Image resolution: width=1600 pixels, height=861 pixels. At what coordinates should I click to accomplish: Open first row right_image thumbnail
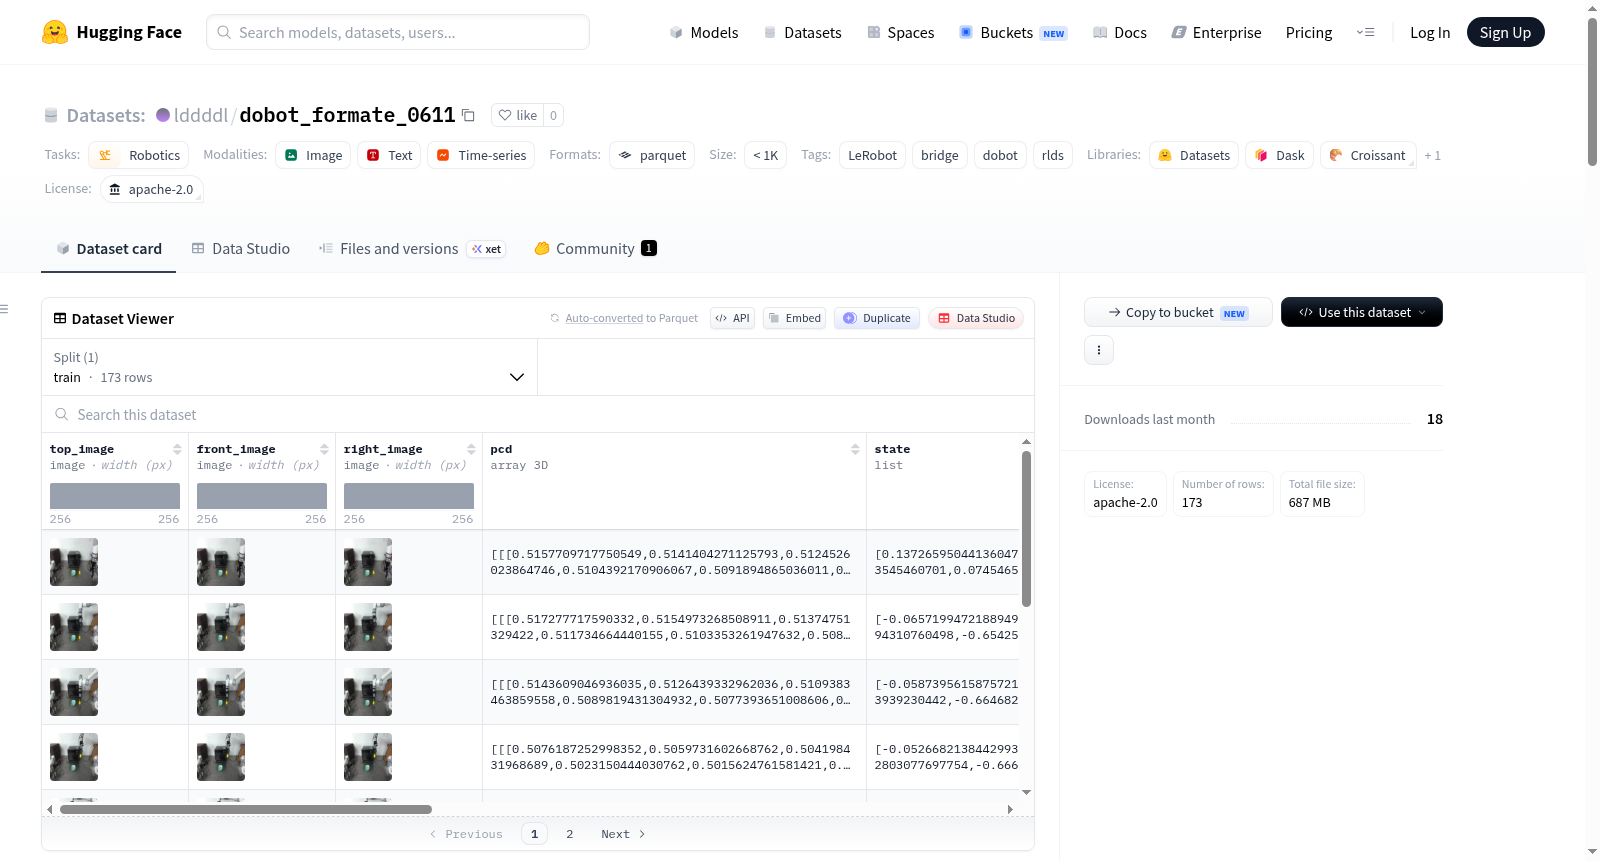pyautogui.click(x=368, y=562)
